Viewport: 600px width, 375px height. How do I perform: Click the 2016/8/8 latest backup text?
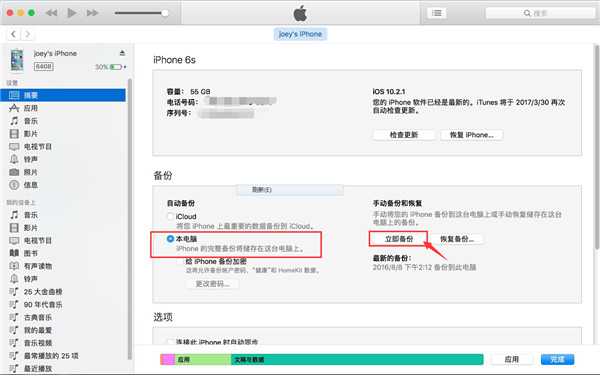(424, 267)
